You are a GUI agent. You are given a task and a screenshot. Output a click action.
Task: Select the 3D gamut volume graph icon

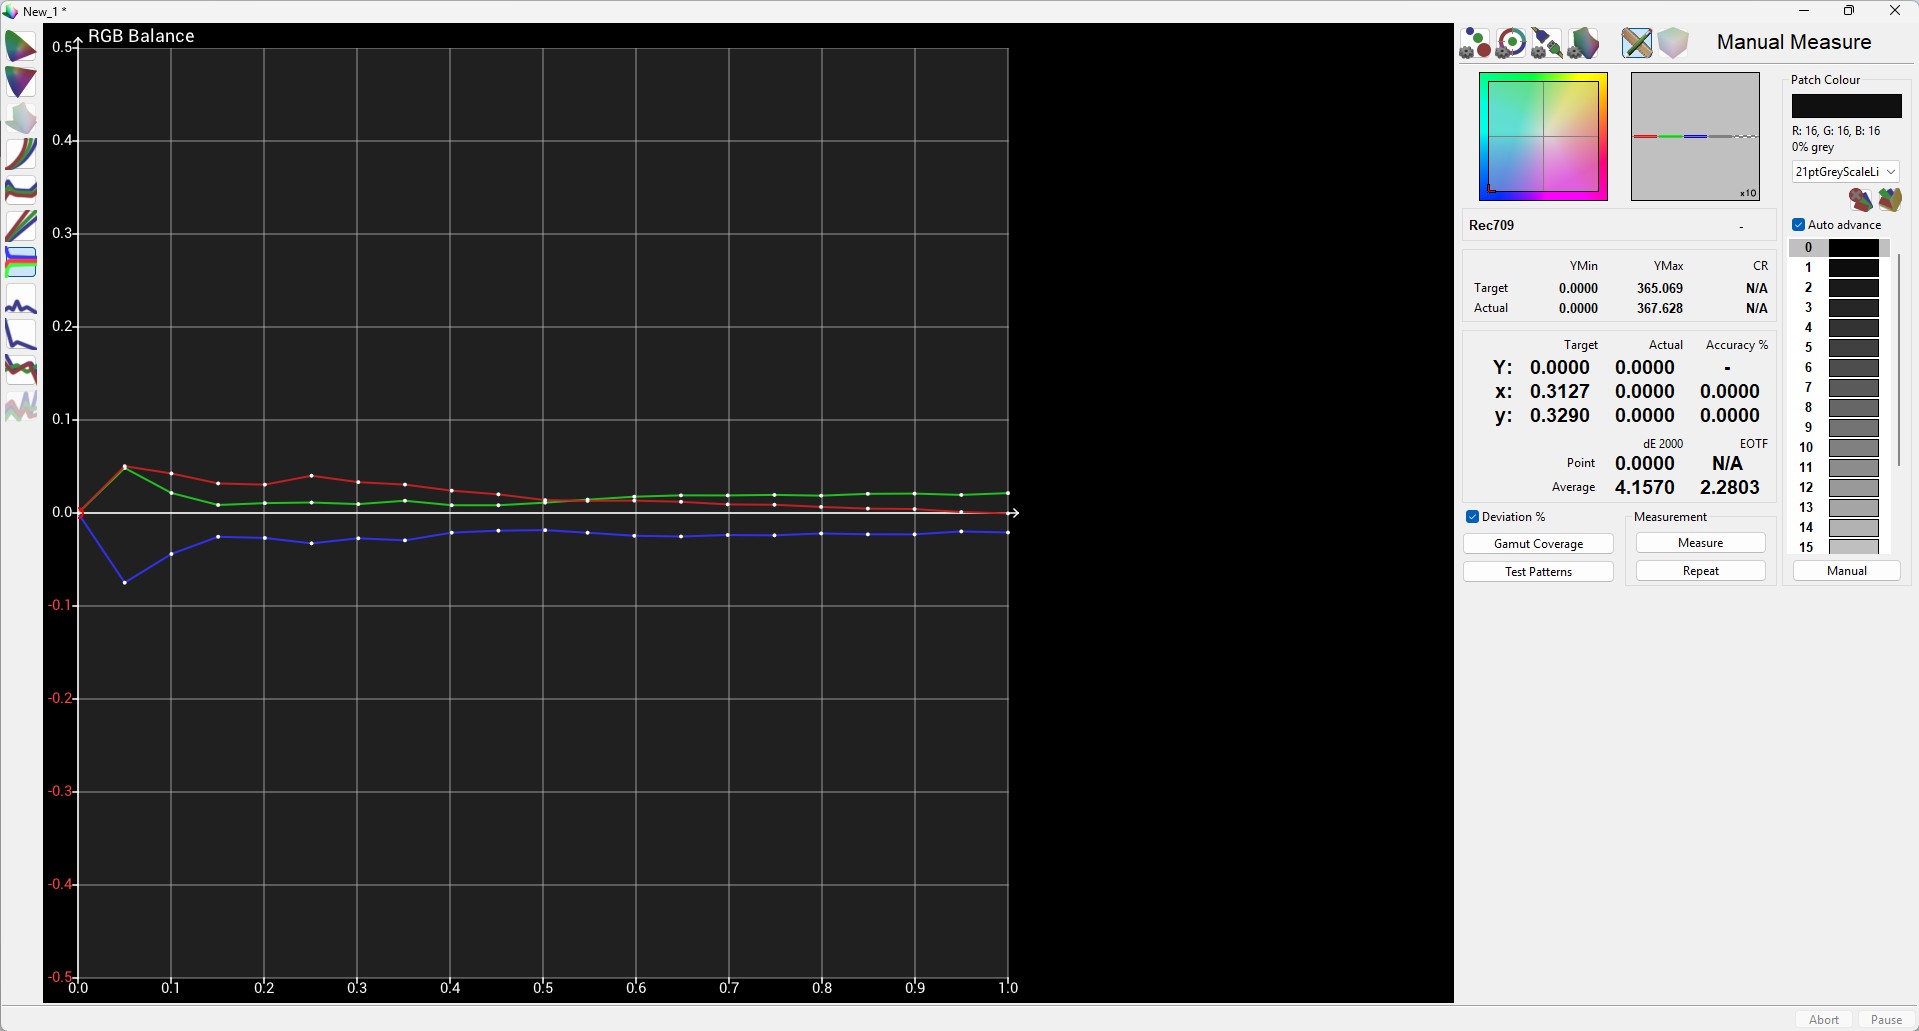pos(20,118)
